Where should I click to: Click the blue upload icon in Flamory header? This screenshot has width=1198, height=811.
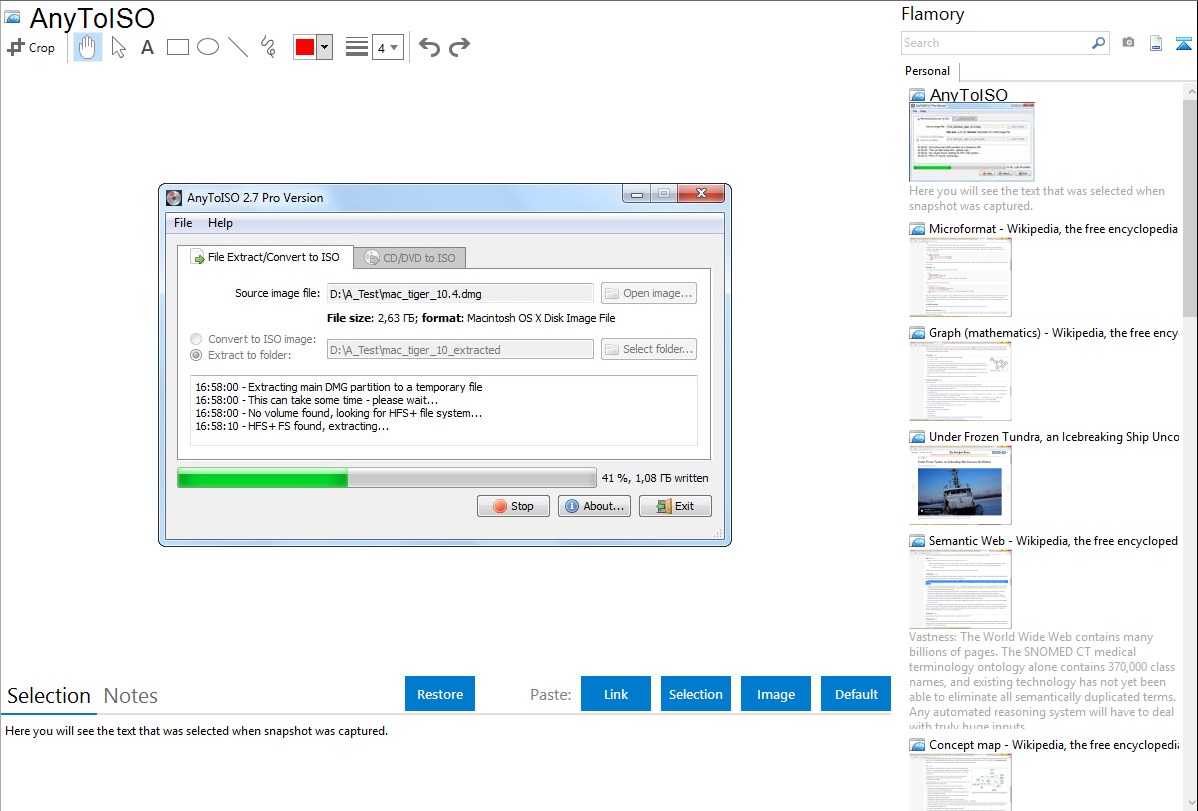tap(1183, 43)
